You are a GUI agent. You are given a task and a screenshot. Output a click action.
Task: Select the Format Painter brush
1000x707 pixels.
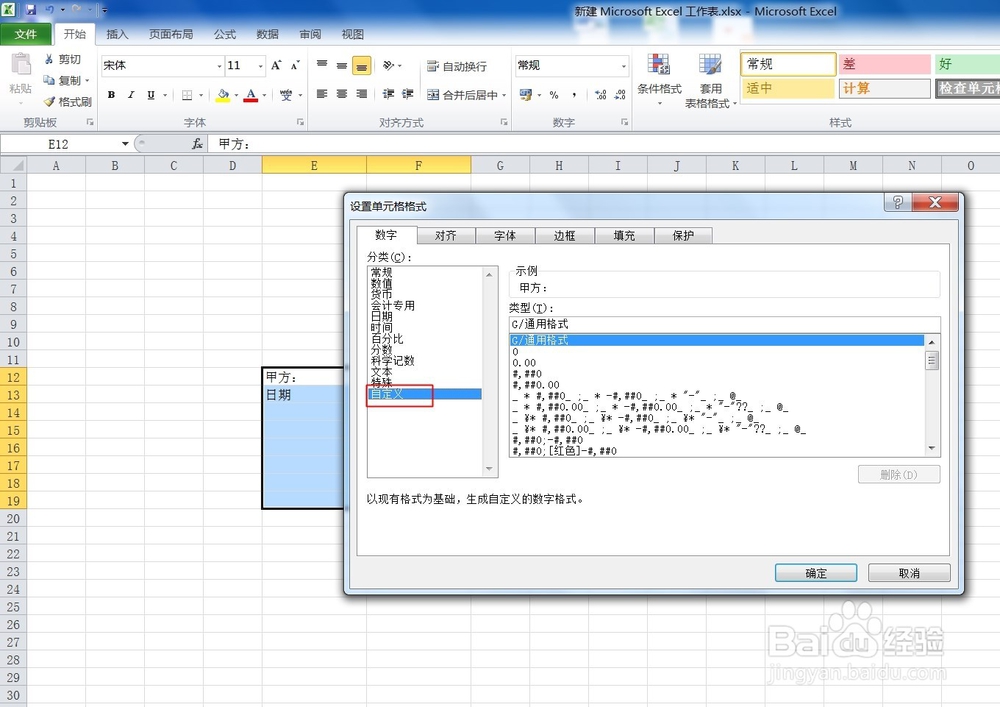(49, 101)
